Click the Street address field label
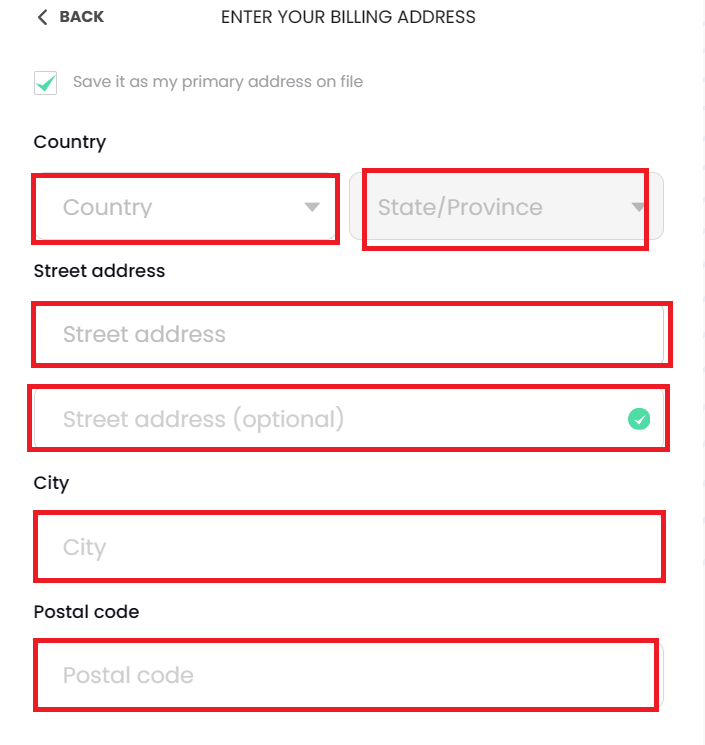The height and width of the screenshot is (745, 705). [x=99, y=270]
